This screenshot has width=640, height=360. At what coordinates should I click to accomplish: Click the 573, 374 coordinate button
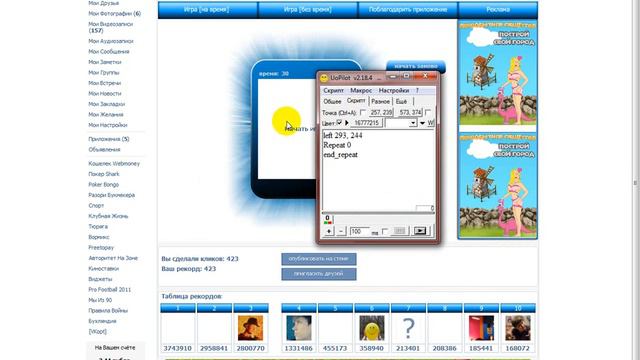(x=410, y=112)
